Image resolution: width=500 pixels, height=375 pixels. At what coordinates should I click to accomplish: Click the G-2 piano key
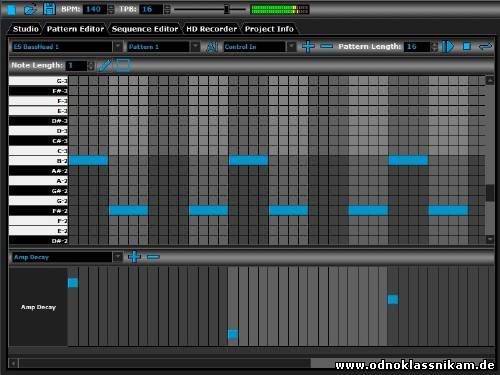click(38, 201)
